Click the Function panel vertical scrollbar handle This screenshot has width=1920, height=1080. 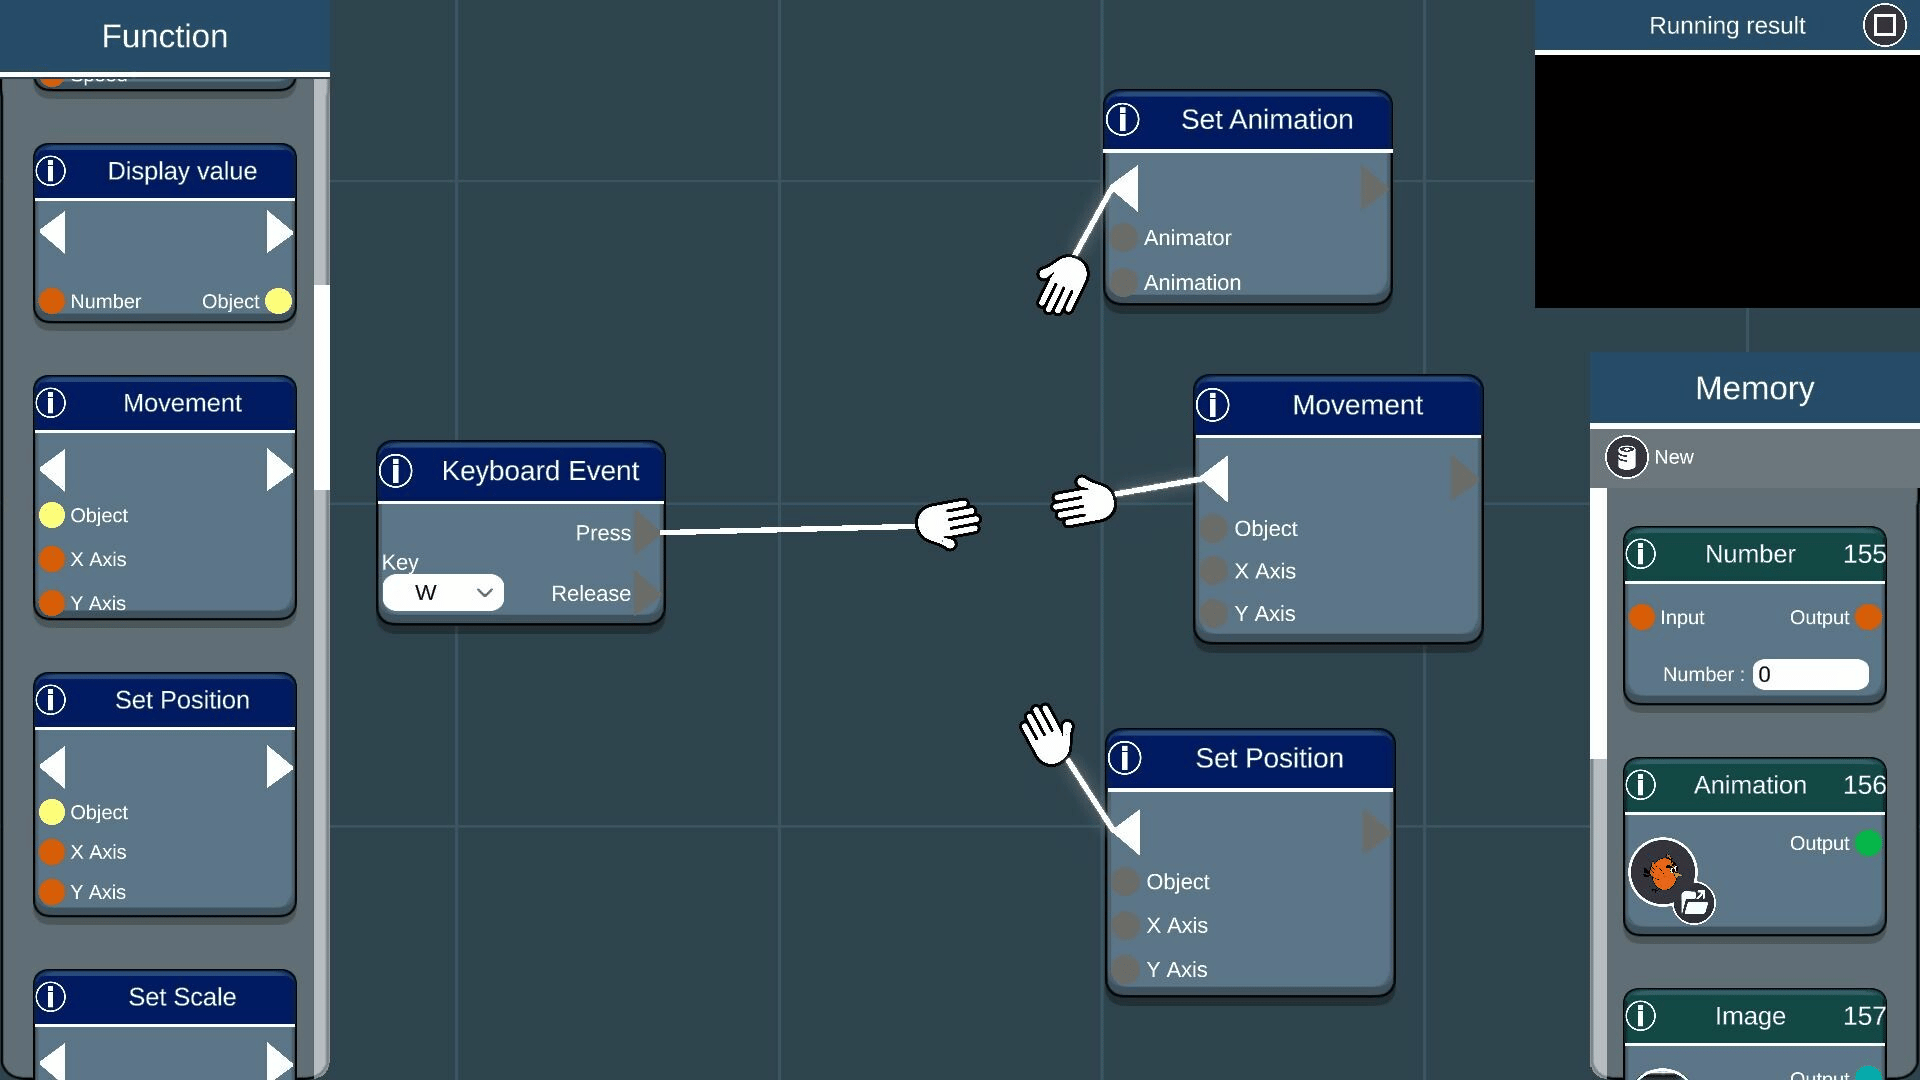(322, 387)
